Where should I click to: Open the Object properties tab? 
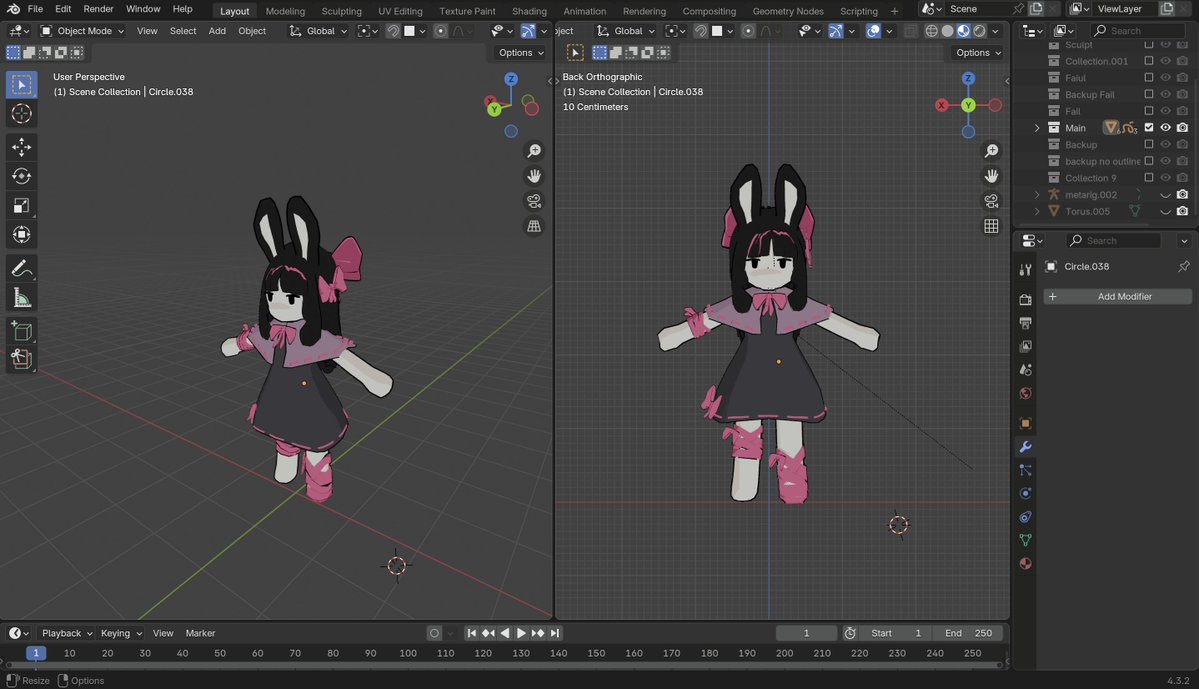pos(1025,424)
